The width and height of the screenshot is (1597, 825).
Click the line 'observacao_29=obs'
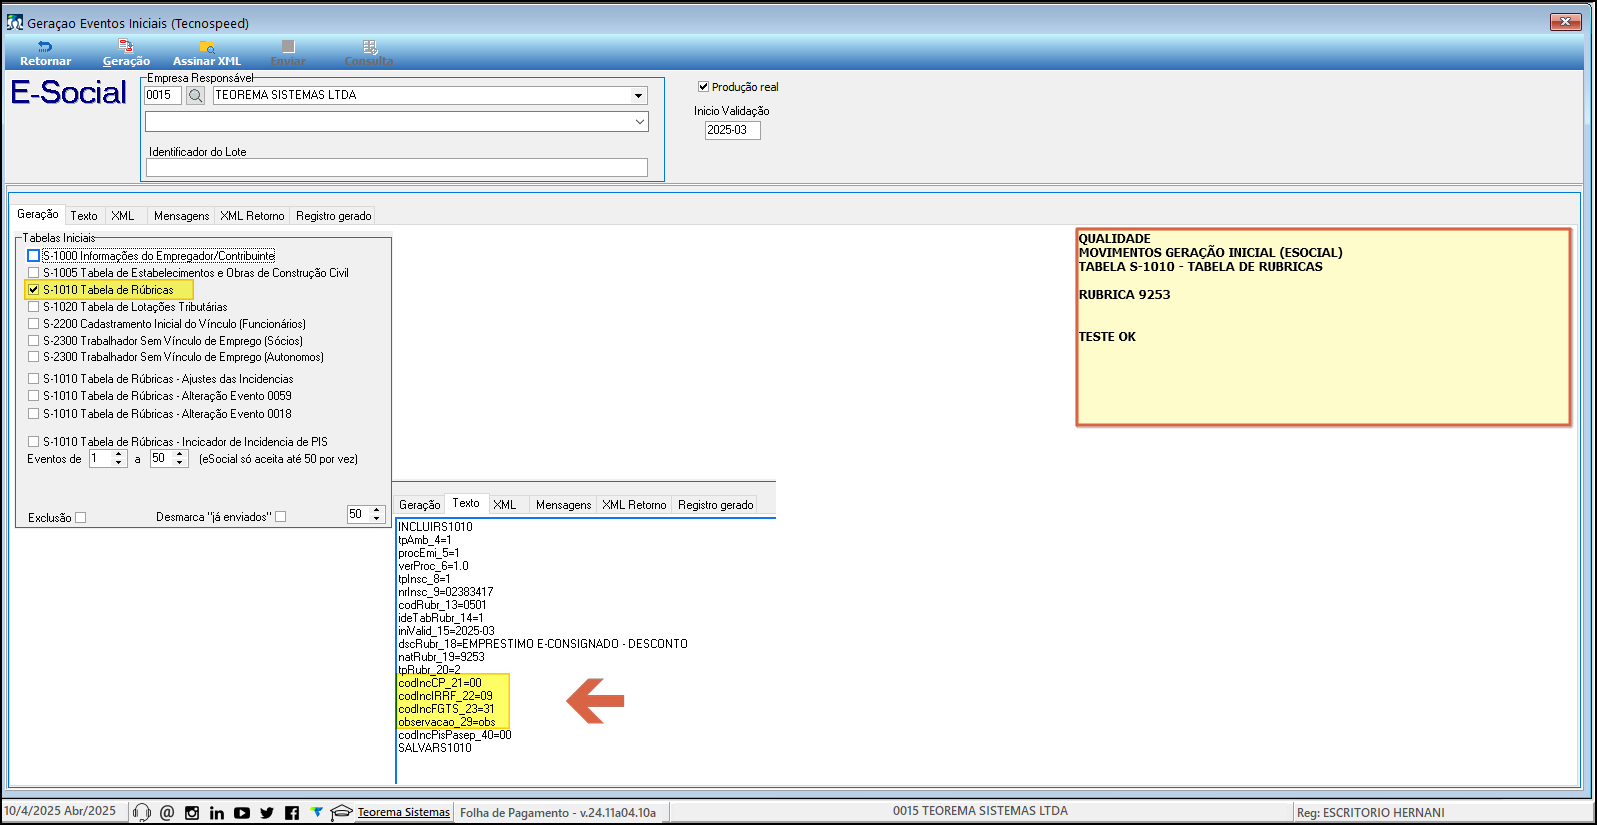[447, 722]
